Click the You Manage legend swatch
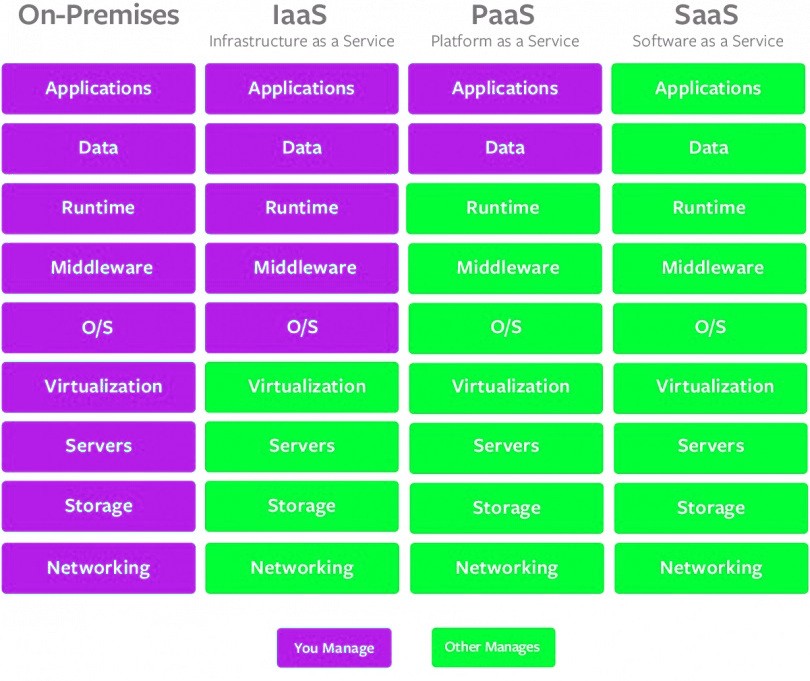The height and width of the screenshot is (681, 810). (334, 648)
